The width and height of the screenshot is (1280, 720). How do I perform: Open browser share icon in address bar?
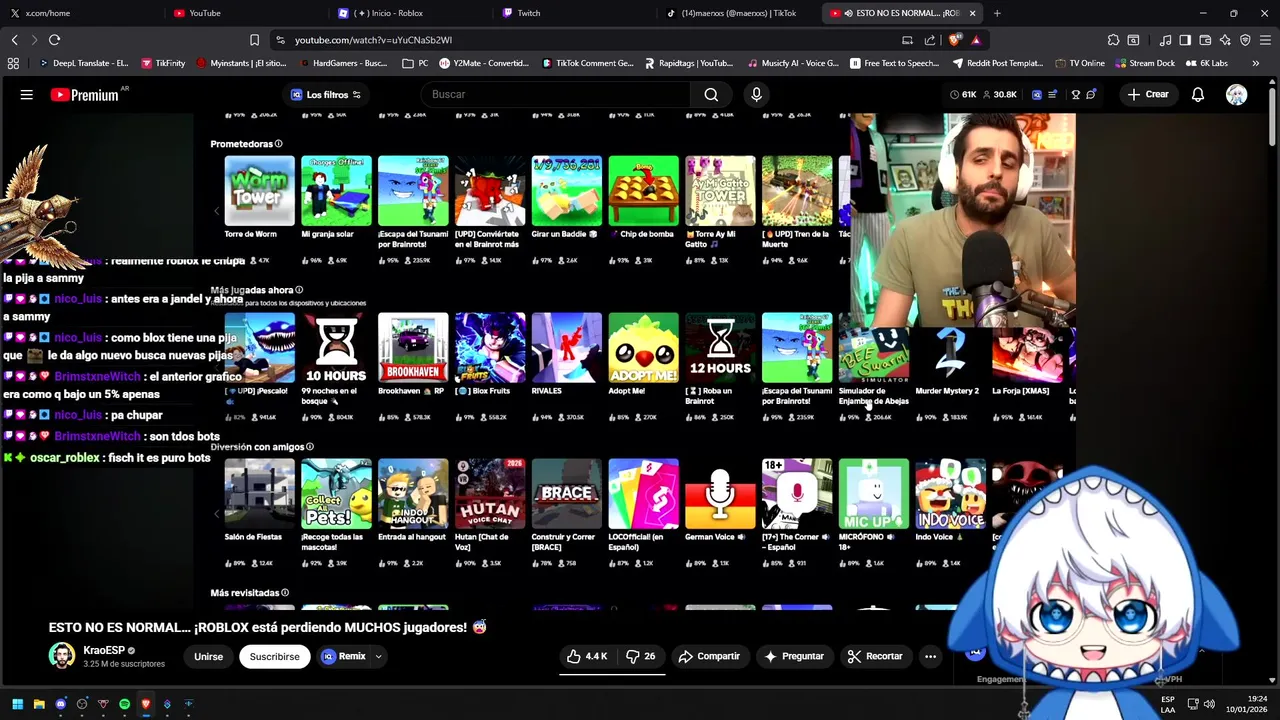point(930,40)
